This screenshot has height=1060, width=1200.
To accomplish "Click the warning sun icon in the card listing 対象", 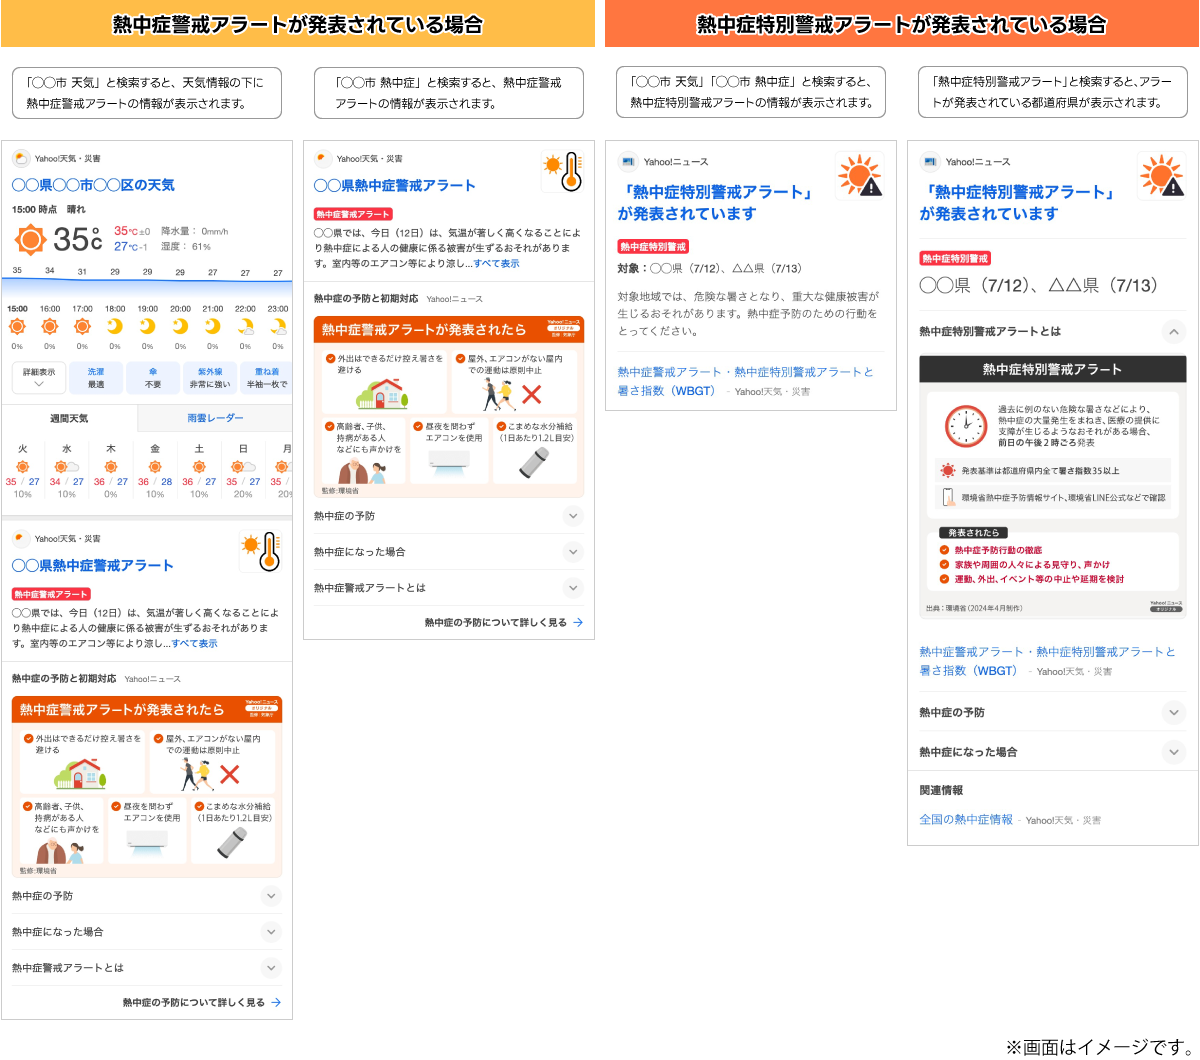I will click(x=861, y=176).
